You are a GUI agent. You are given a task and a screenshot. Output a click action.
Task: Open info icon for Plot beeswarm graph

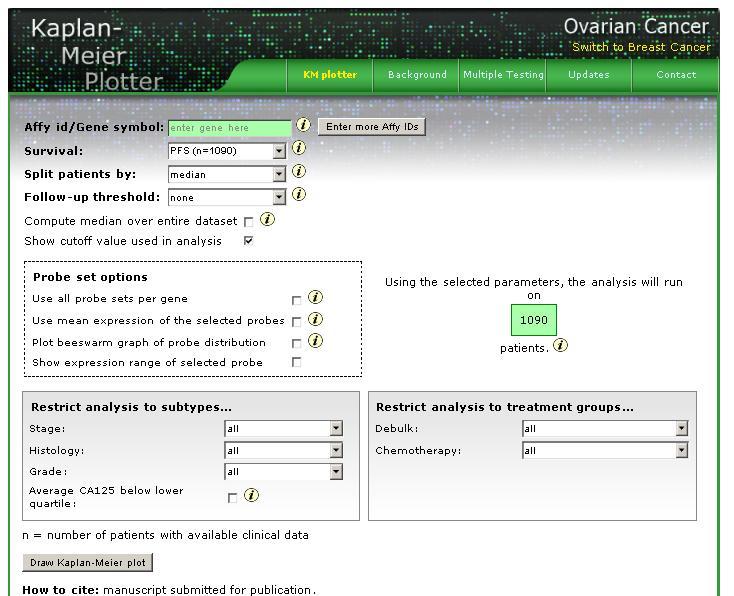[315, 340]
